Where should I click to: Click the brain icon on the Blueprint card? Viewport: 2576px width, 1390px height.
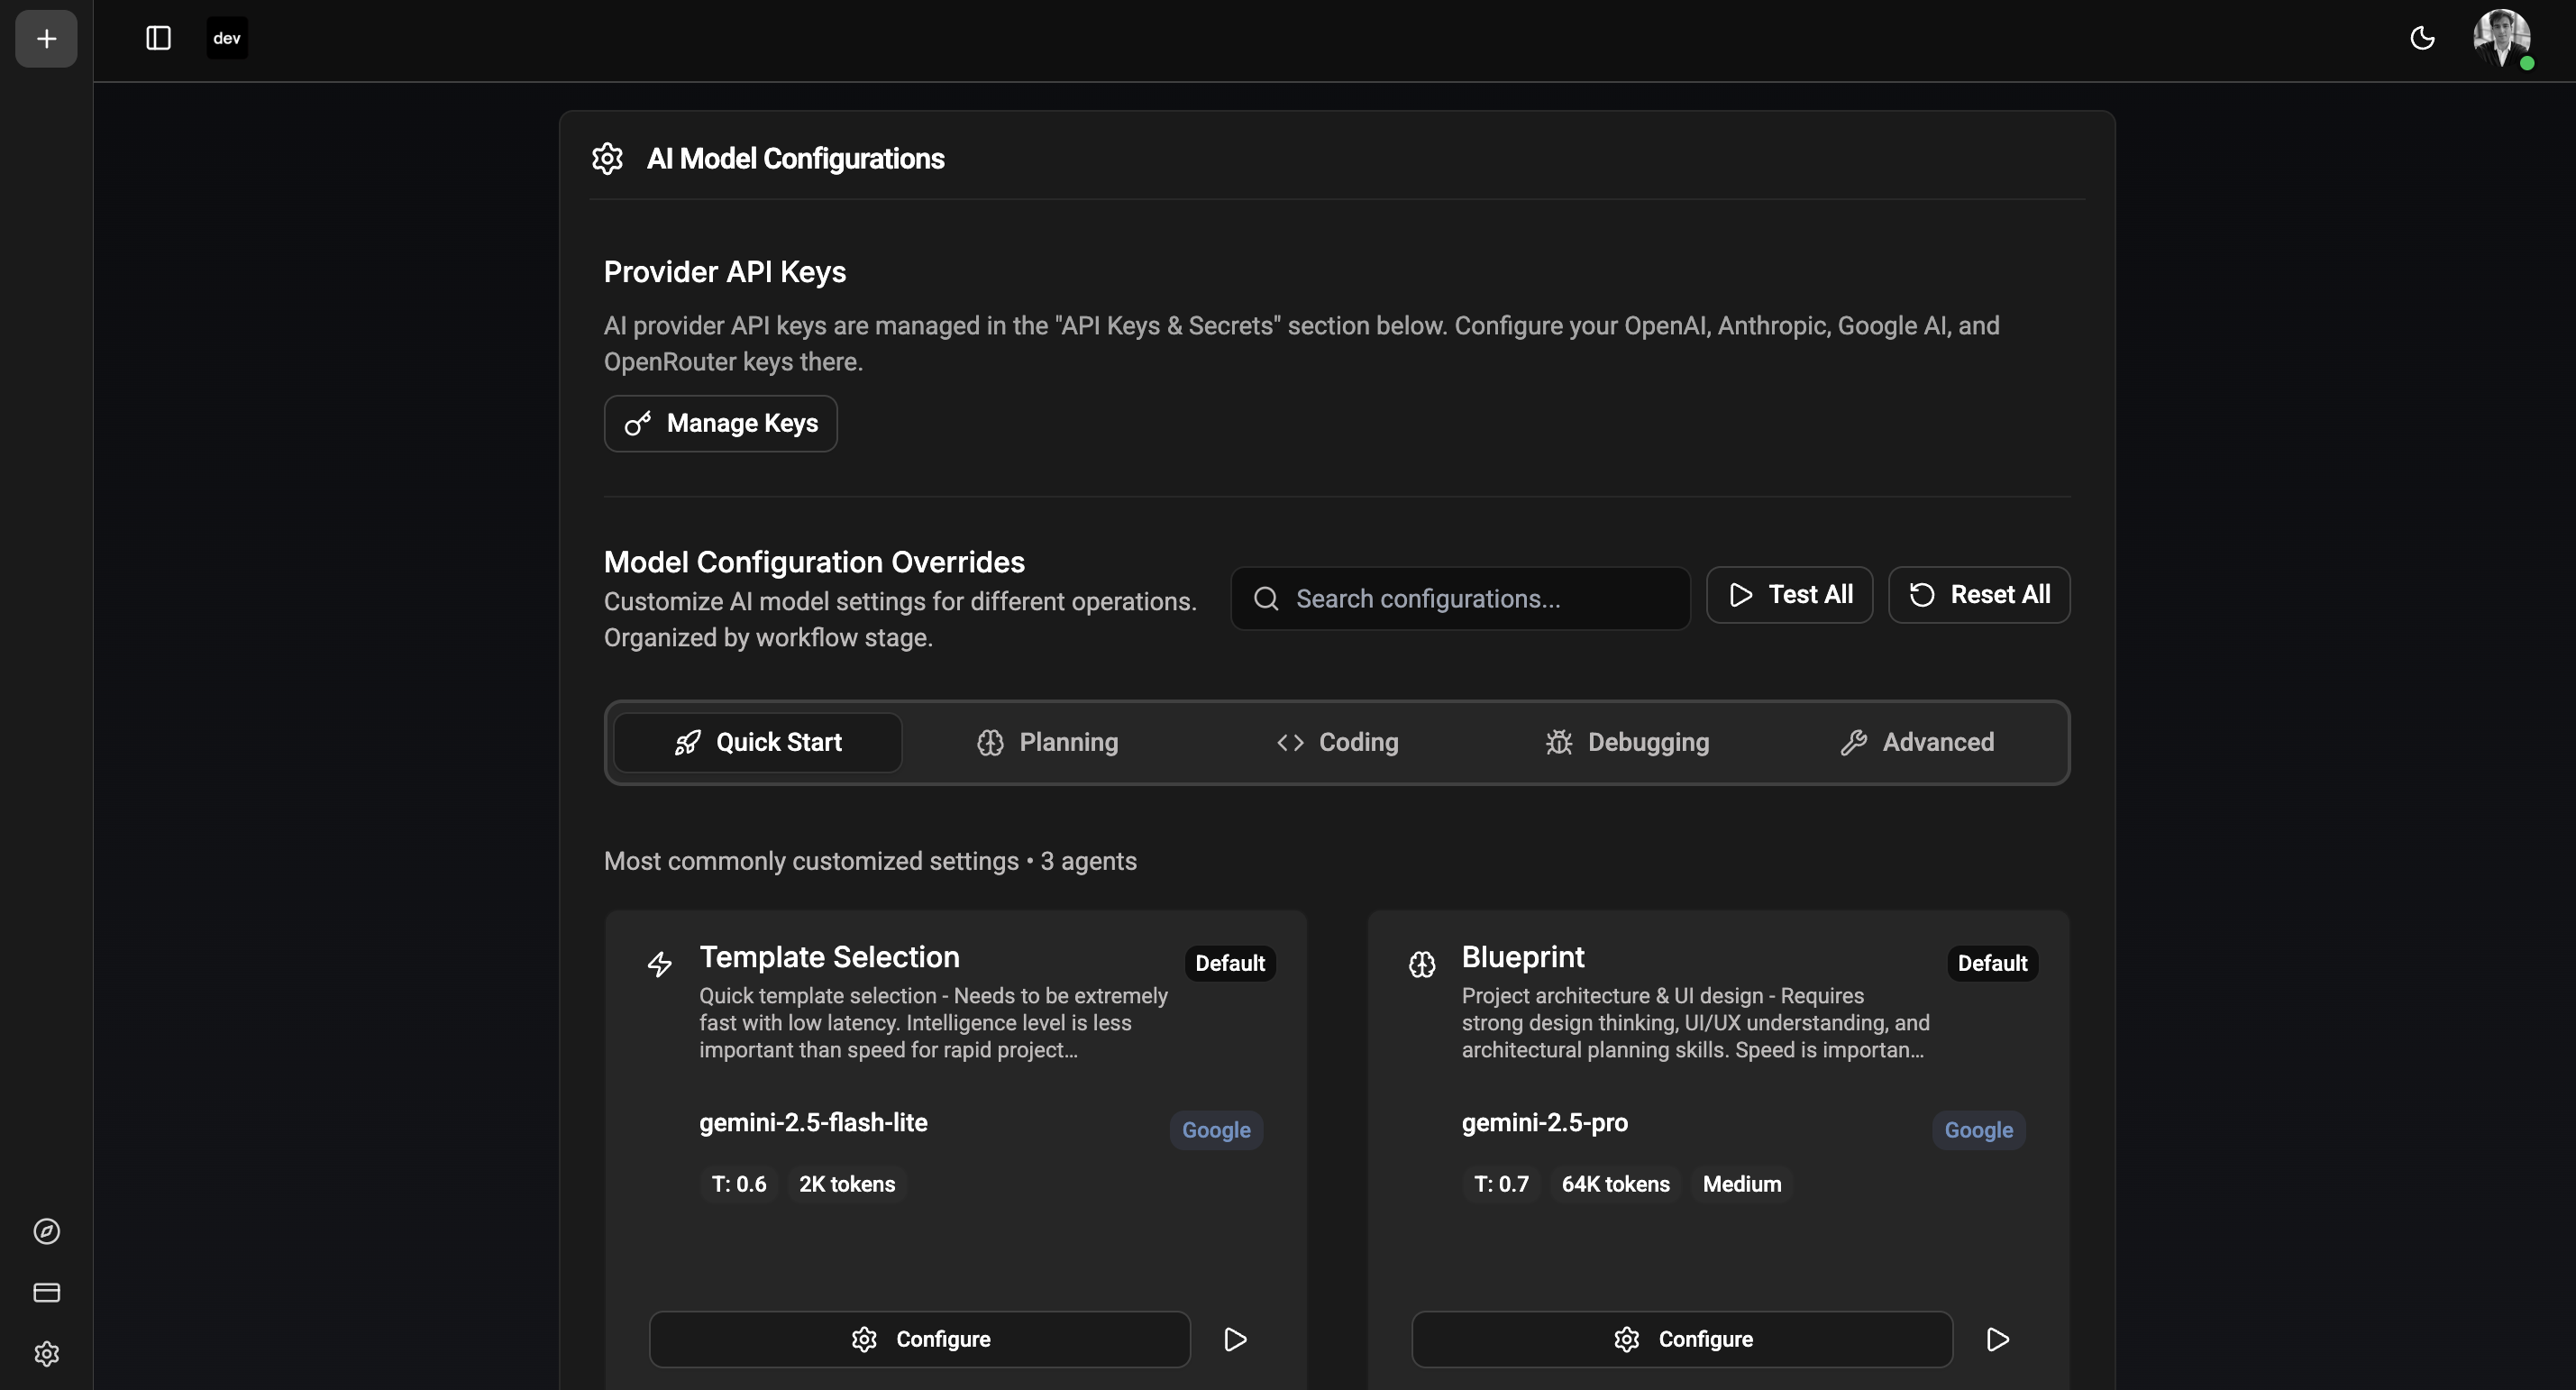1421,964
